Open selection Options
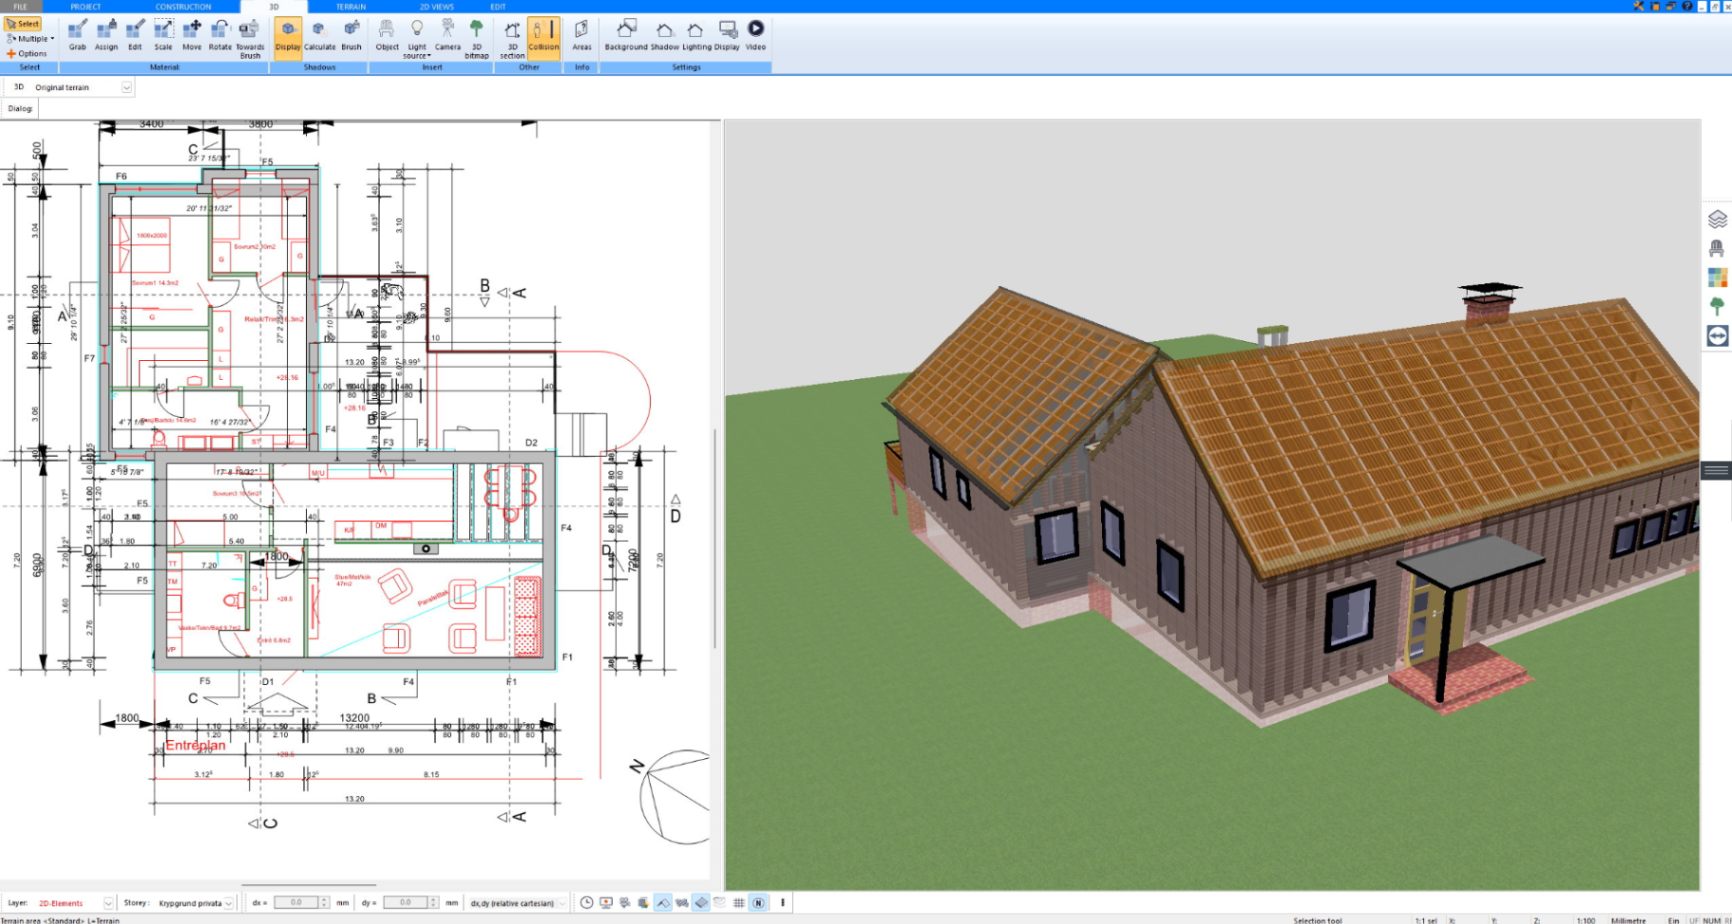1732x924 pixels. coord(27,54)
